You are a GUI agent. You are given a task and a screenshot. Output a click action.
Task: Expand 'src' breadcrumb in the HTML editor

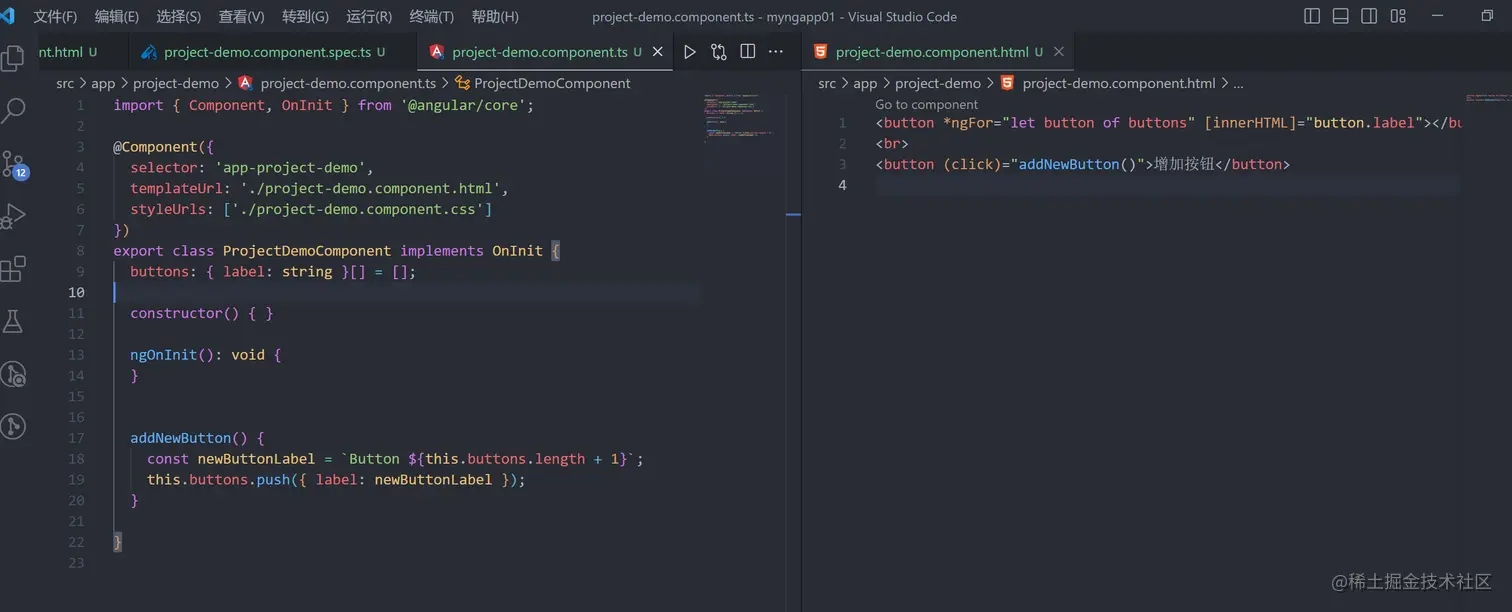827,83
